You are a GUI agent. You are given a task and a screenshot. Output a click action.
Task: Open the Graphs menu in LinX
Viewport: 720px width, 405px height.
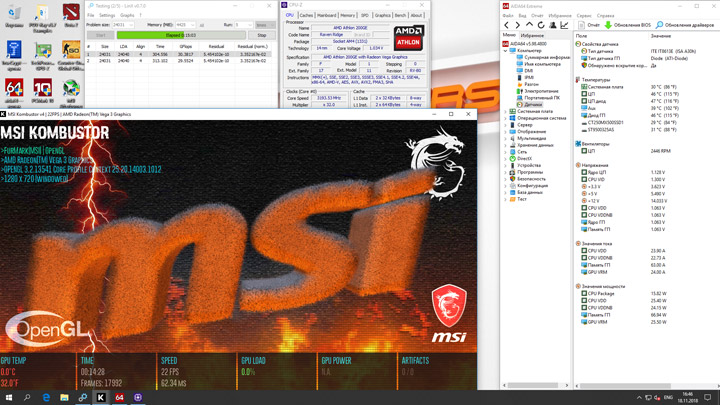point(127,15)
